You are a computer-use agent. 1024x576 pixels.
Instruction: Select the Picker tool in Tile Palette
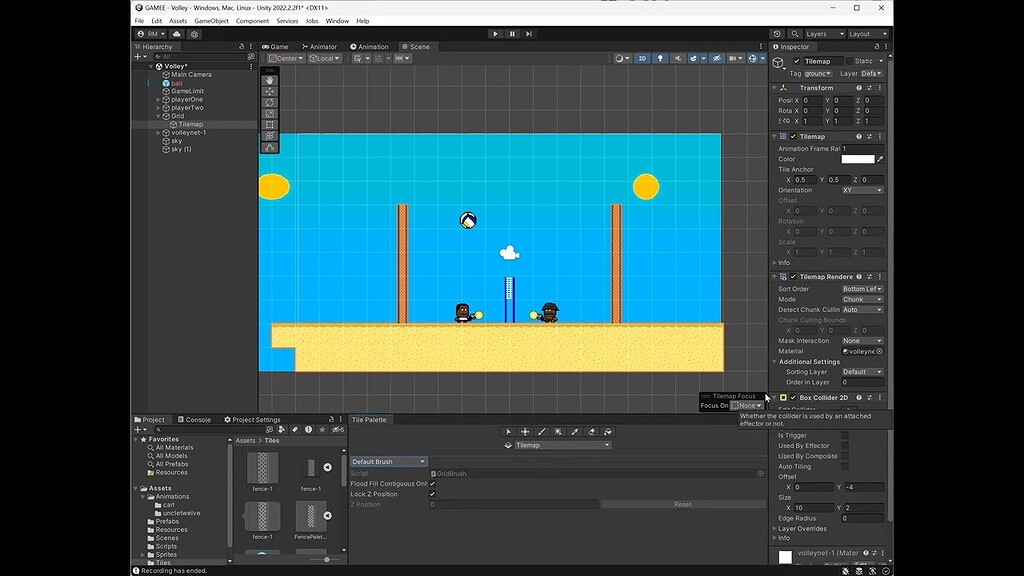click(574, 432)
